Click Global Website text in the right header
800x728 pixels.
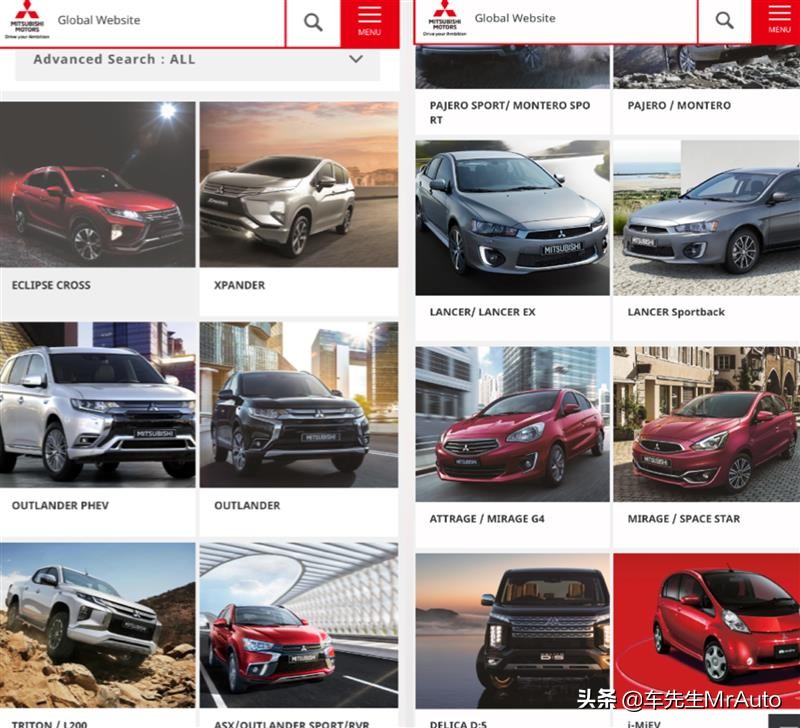pyautogui.click(x=515, y=18)
